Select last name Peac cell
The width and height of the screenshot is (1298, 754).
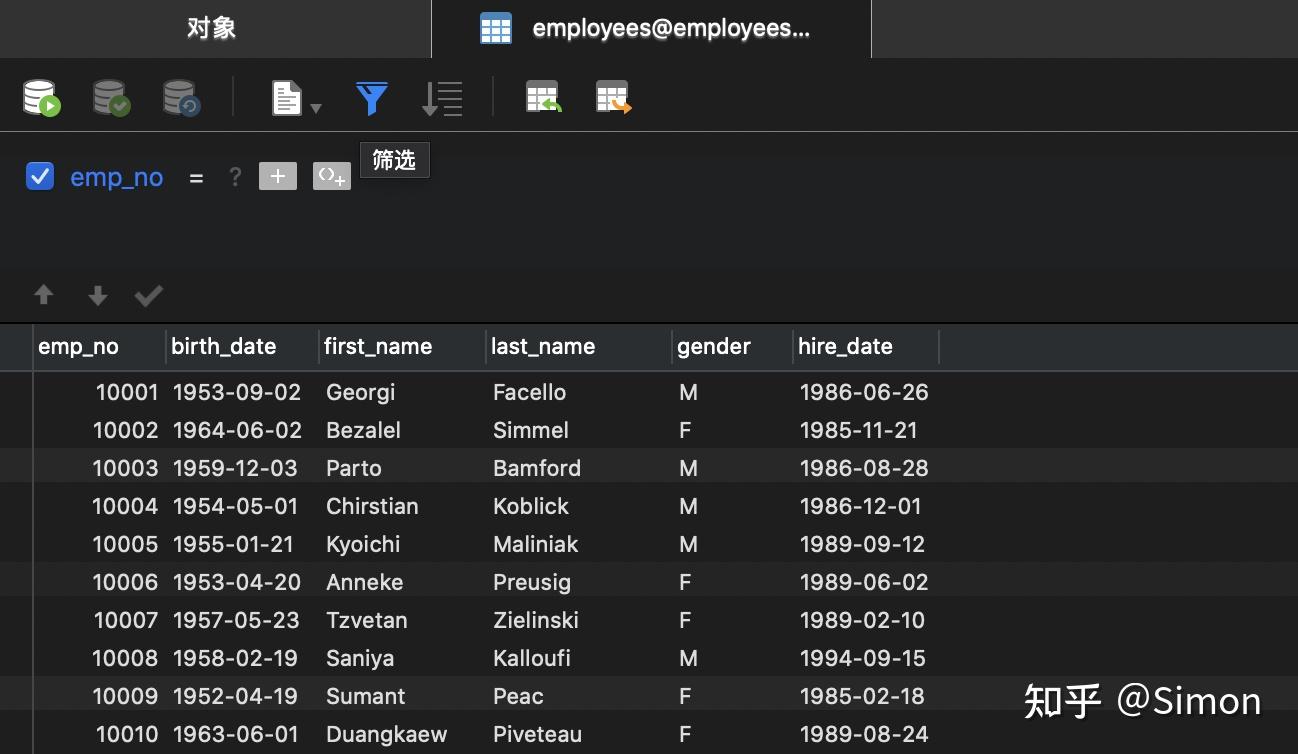579,696
